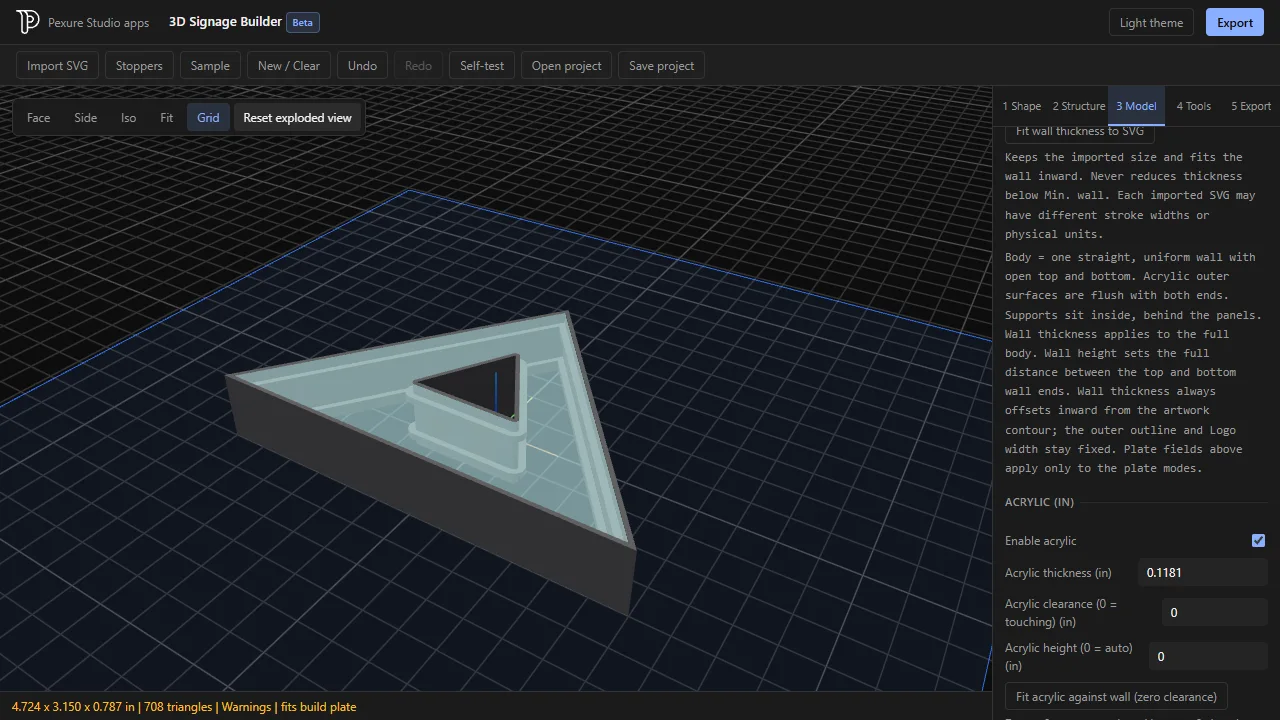The width and height of the screenshot is (1280, 720).
Task: Switch viewport to Face view
Action: tap(38, 118)
